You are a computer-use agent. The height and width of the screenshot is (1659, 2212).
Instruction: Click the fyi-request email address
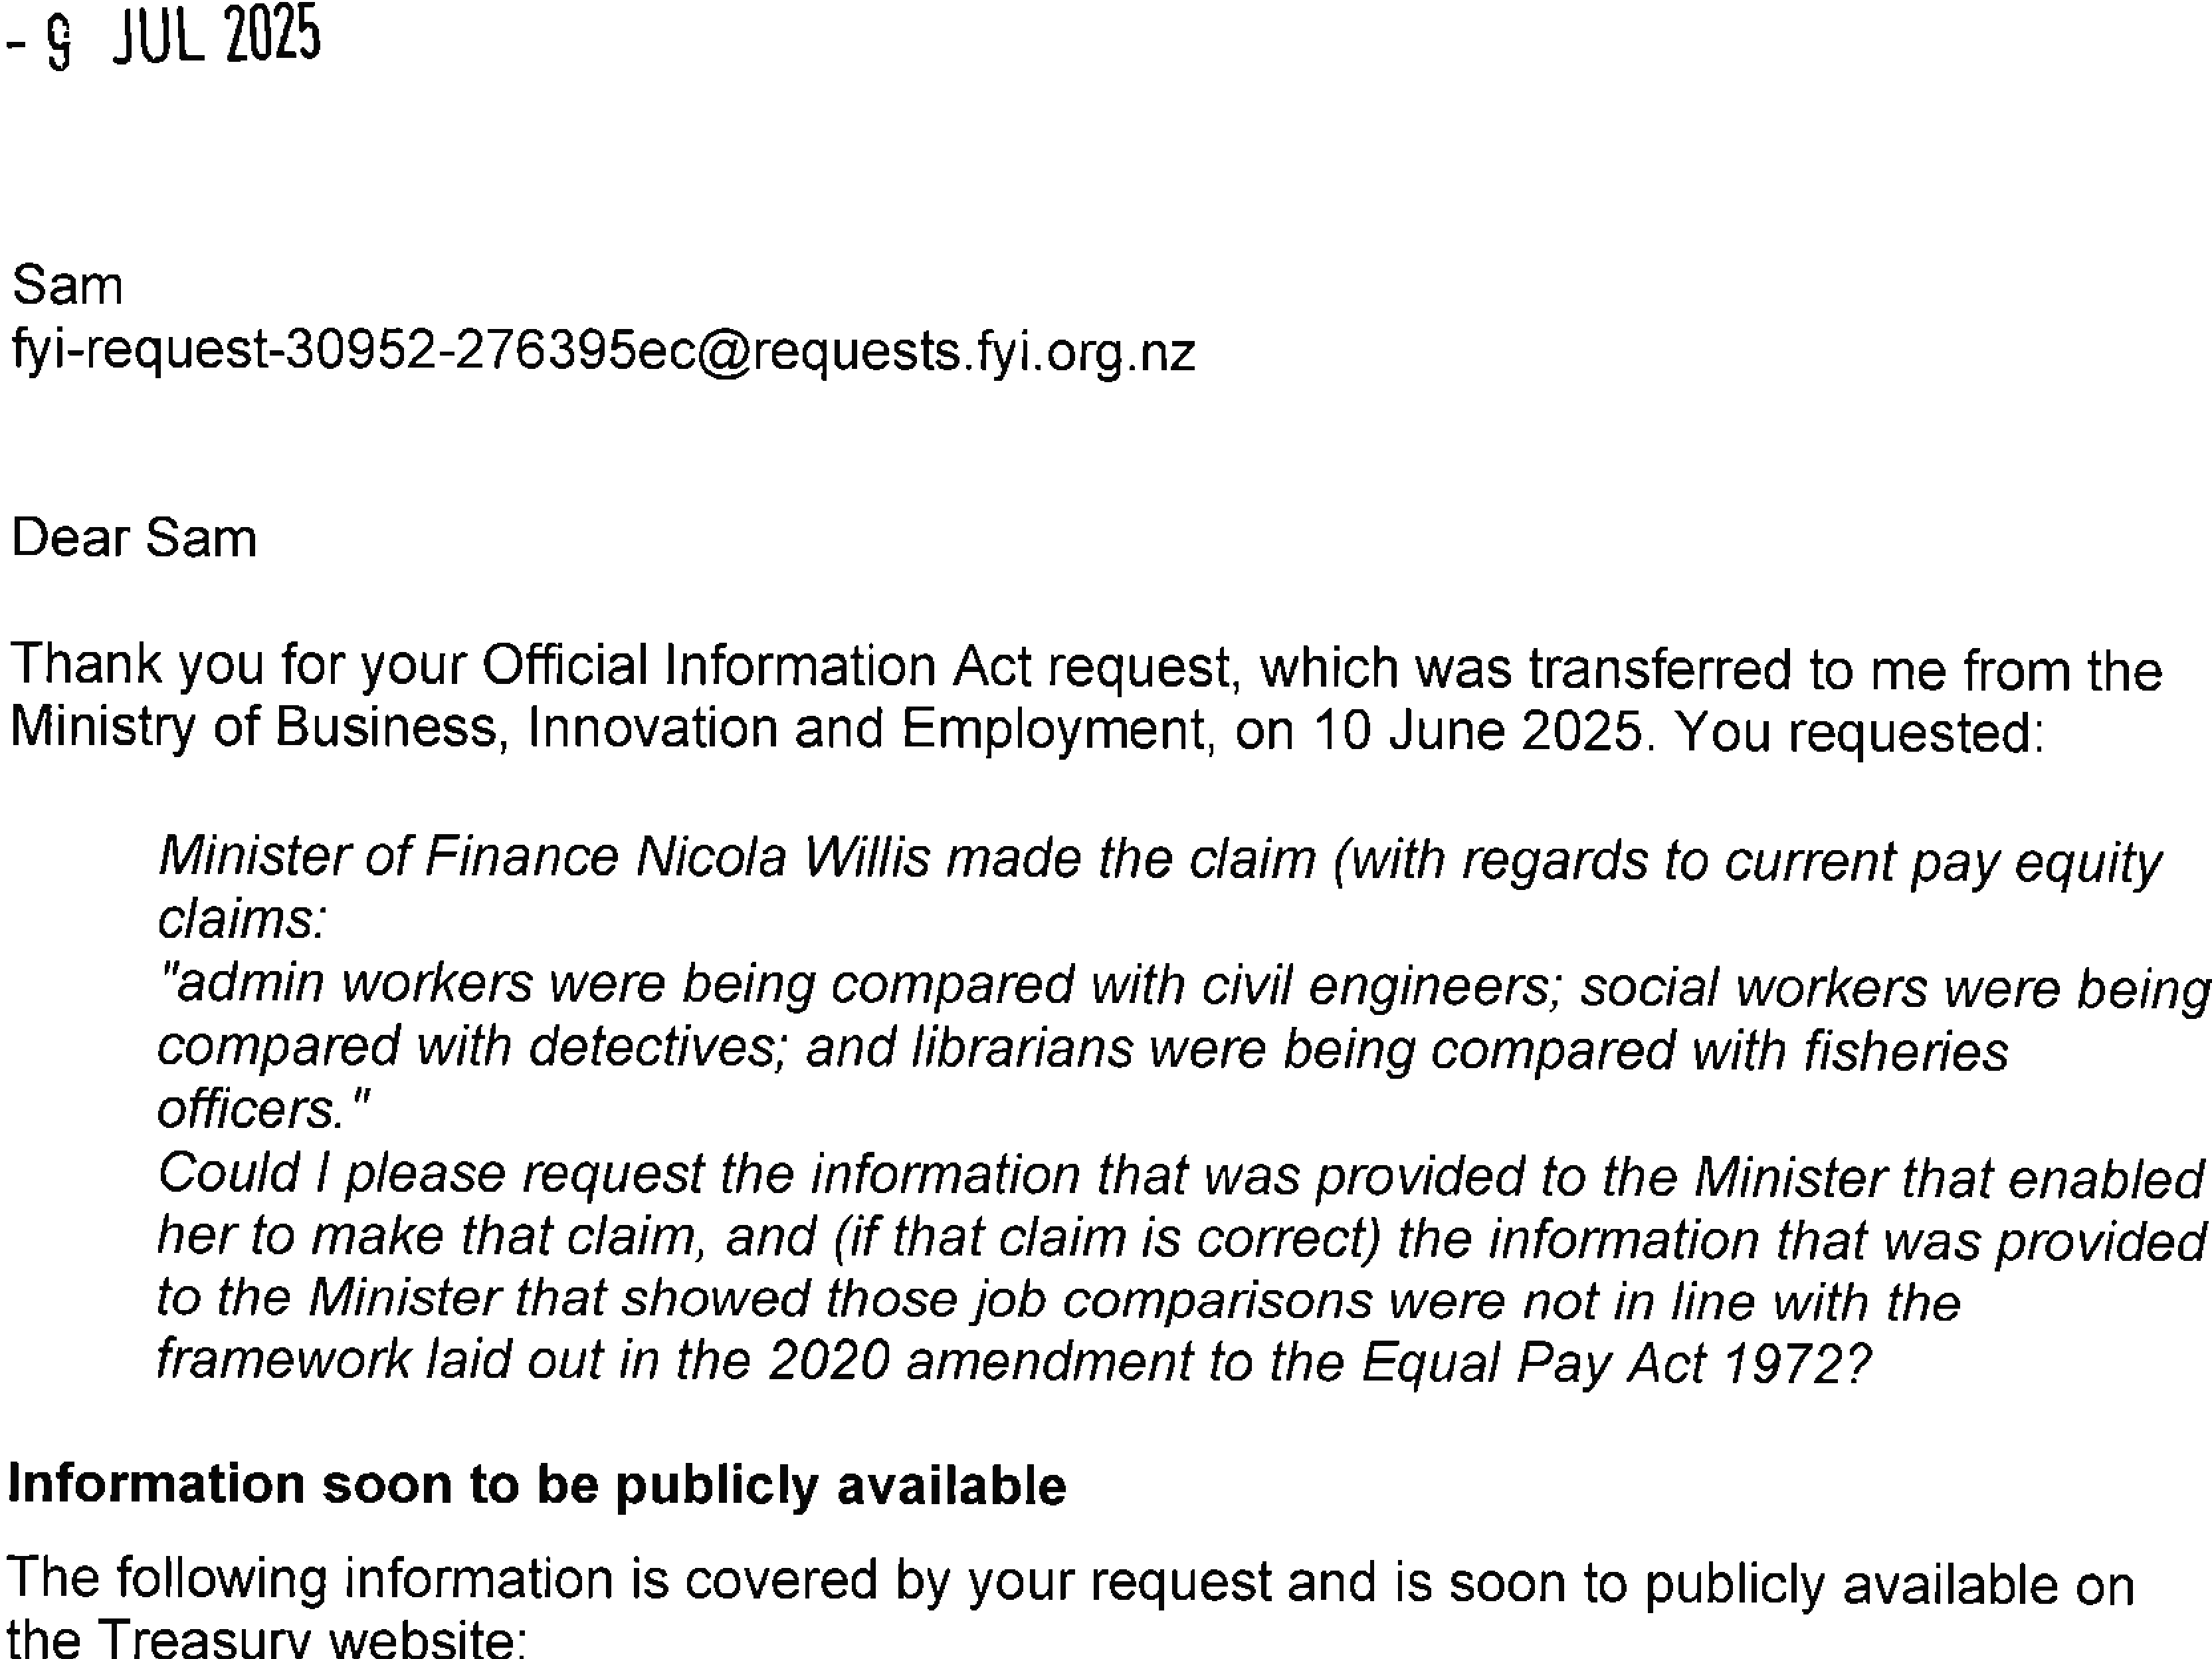(x=603, y=353)
